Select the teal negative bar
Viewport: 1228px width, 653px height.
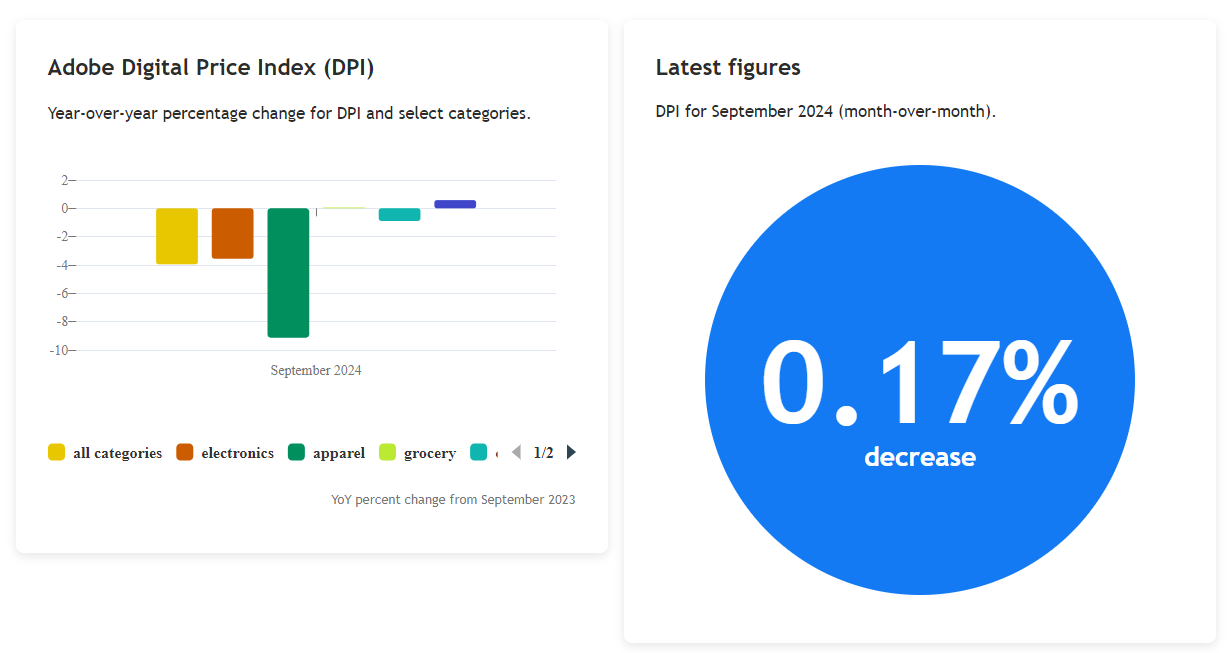point(399,214)
